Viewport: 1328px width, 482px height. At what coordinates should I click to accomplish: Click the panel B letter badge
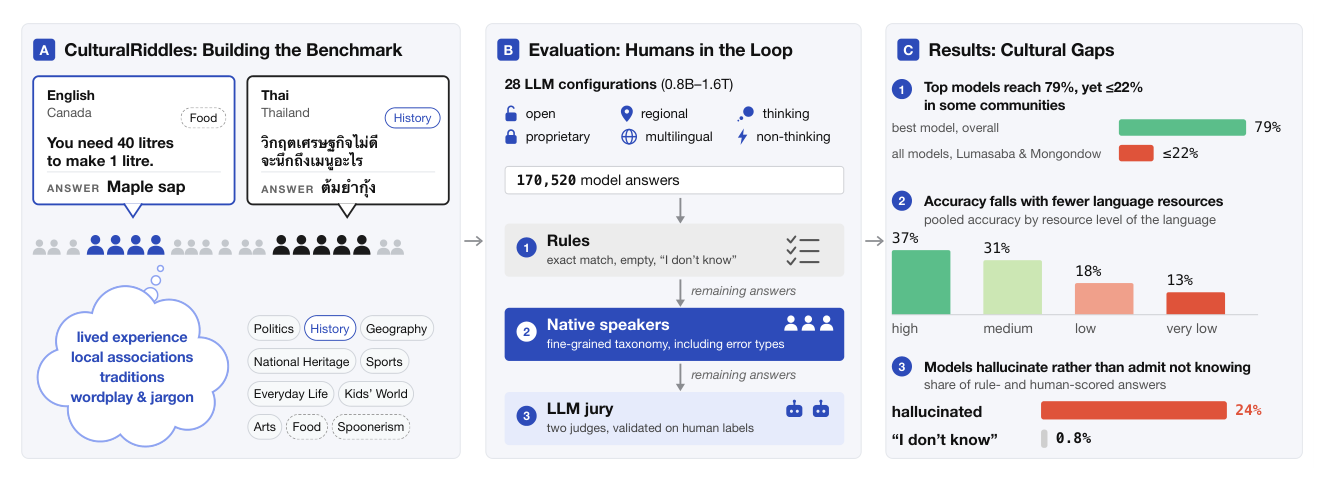tap(508, 49)
